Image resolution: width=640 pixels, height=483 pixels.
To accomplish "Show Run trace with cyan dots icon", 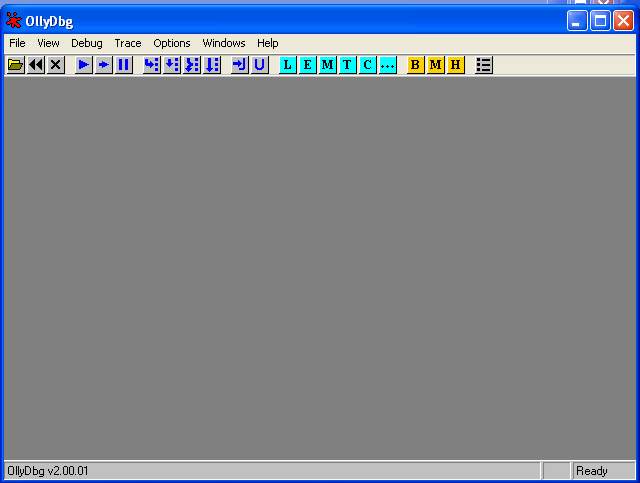I will [x=388, y=65].
